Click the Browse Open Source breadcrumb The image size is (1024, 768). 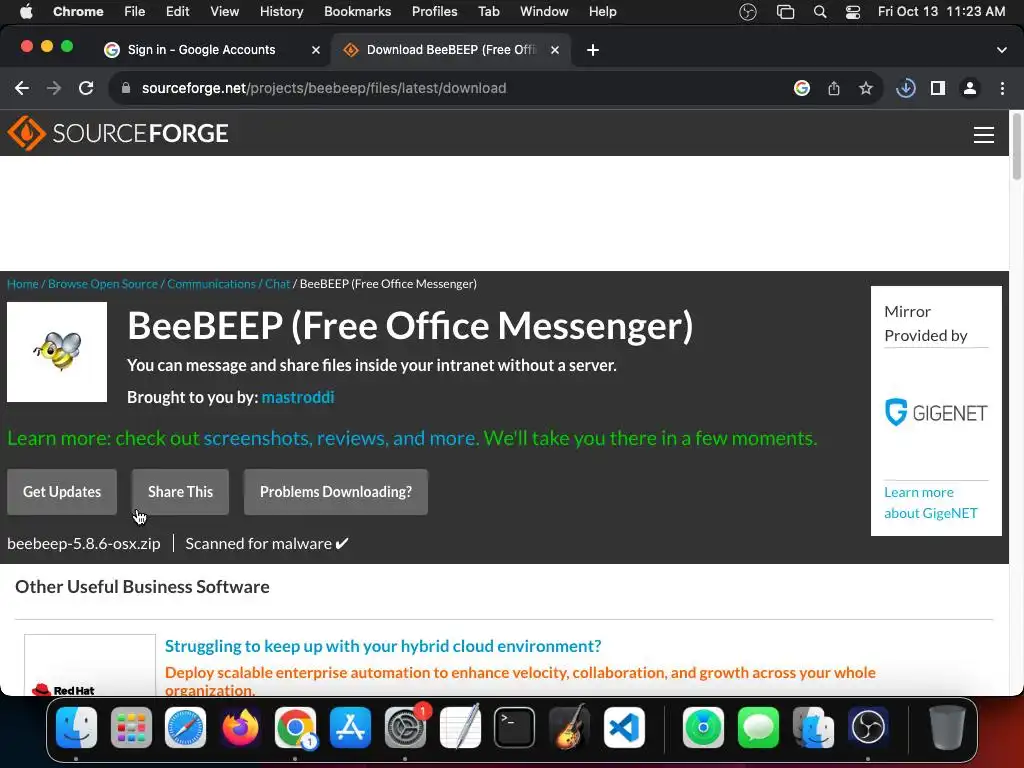click(103, 284)
